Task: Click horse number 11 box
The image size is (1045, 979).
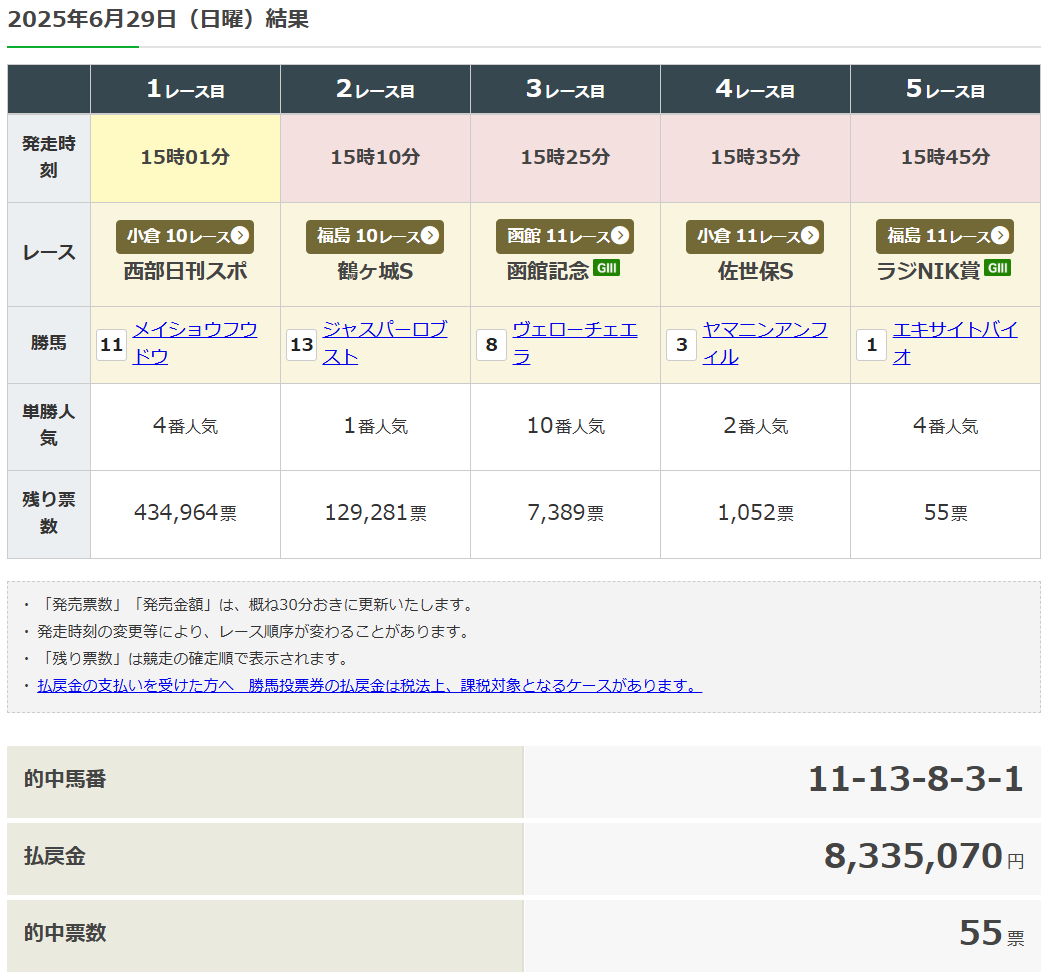Action: tap(111, 345)
